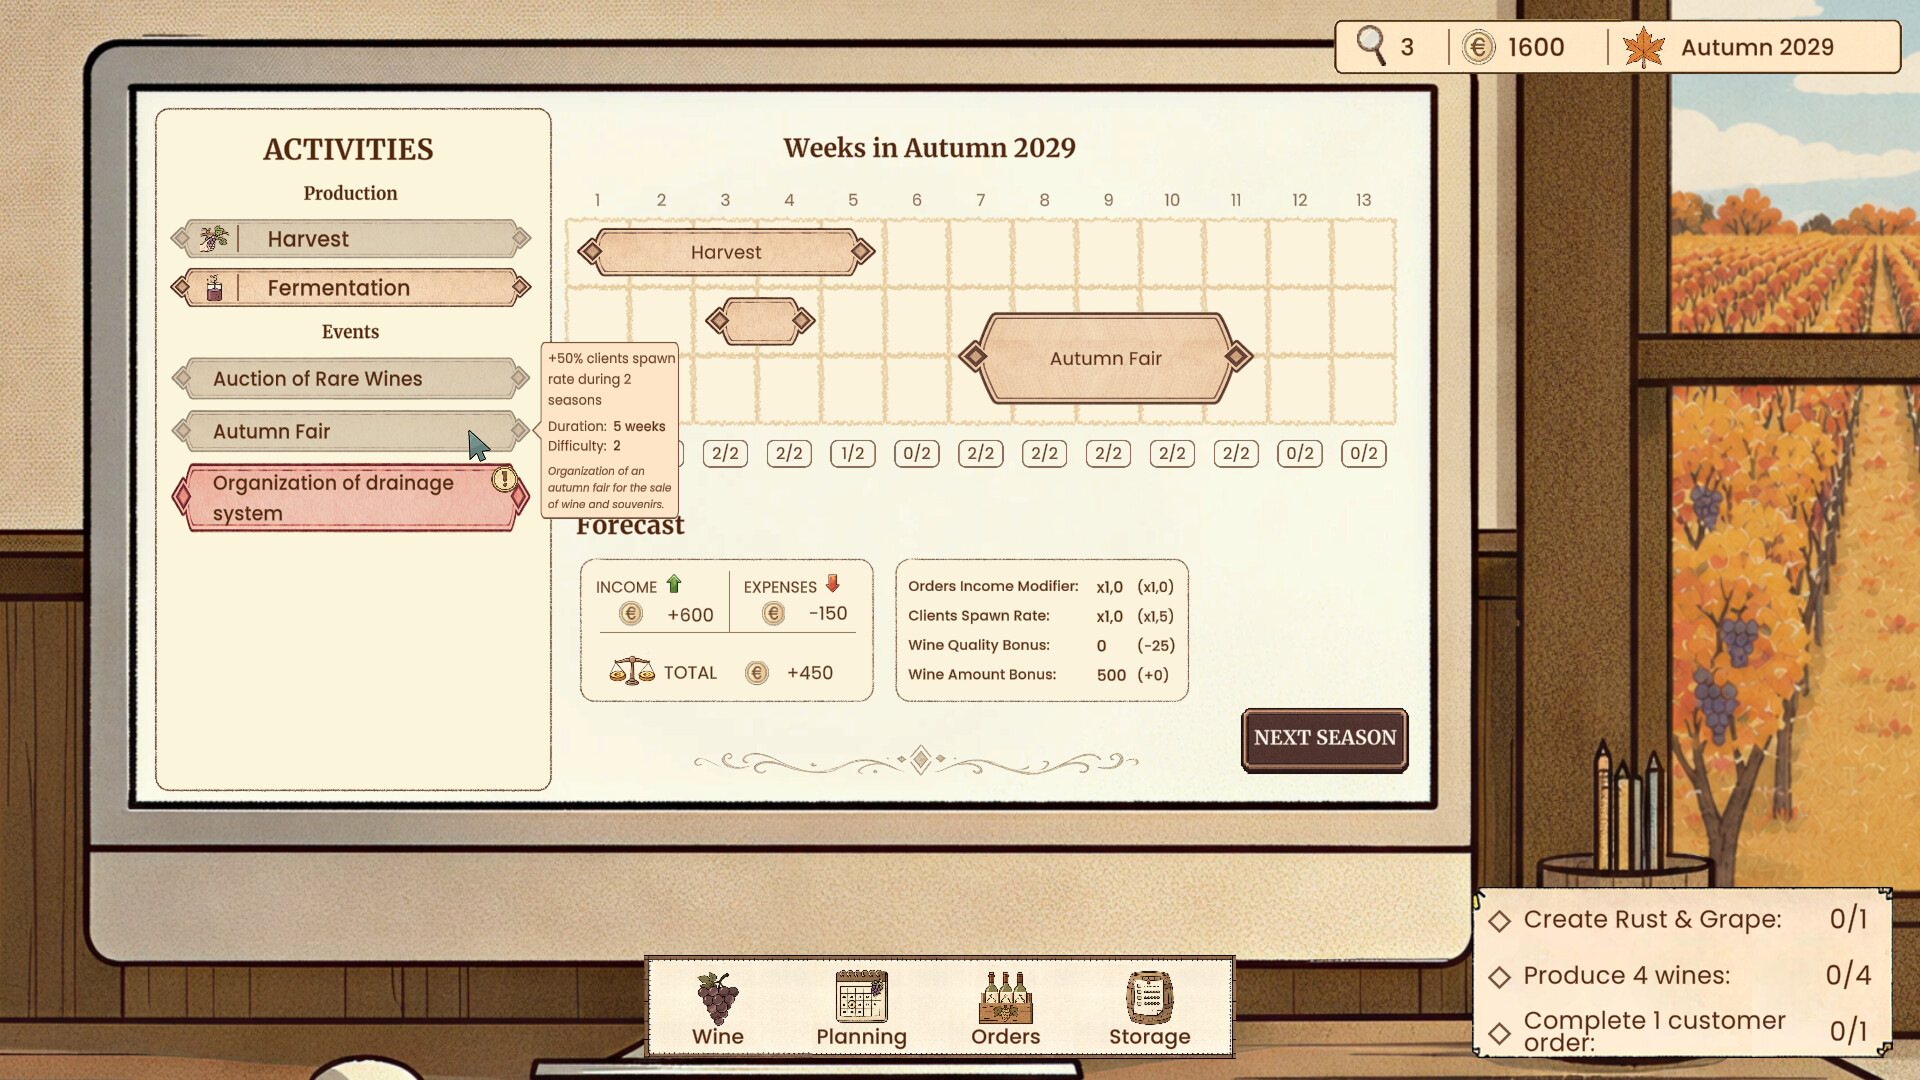Click the week 7 column header
This screenshot has width=1920, height=1080.
point(981,200)
